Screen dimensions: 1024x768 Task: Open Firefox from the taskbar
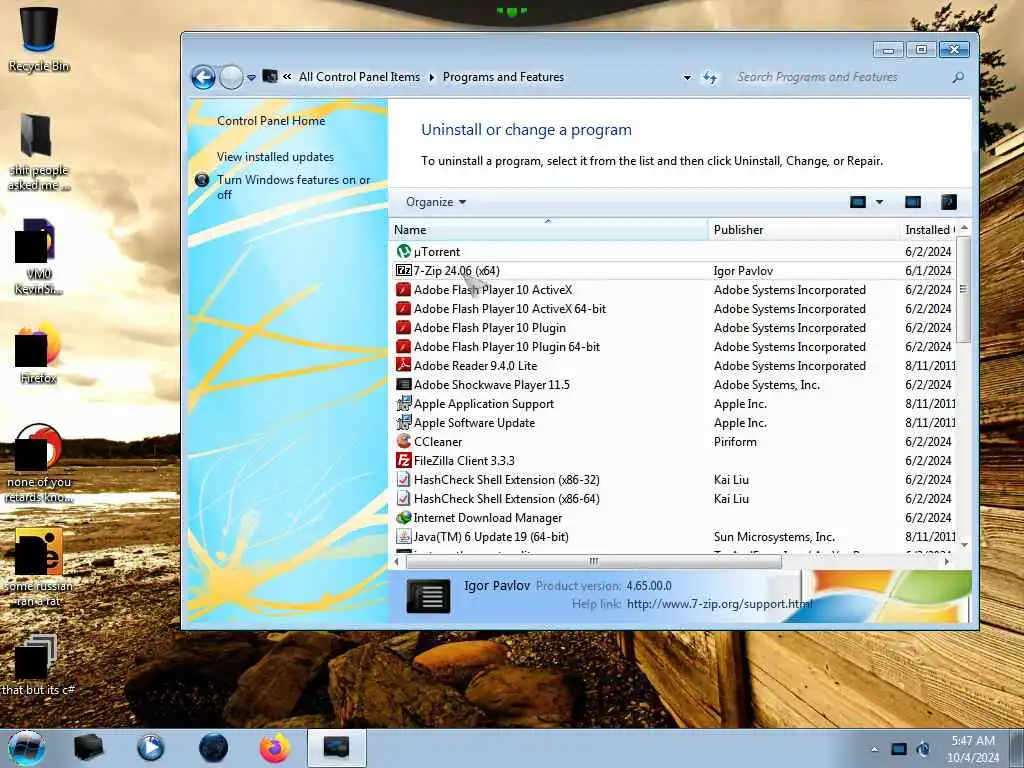pos(275,748)
